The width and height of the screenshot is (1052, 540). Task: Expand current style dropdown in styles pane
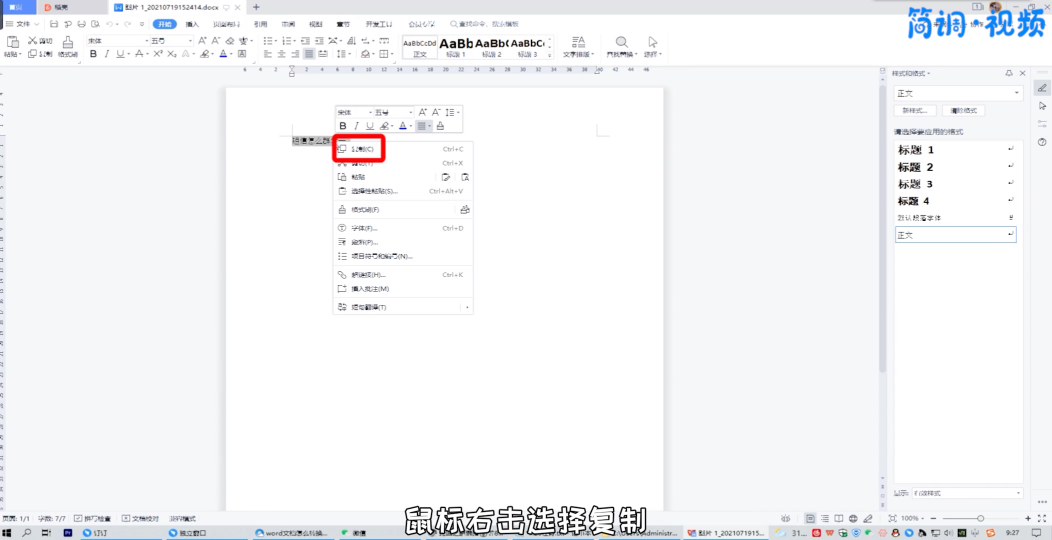point(1017,92)
